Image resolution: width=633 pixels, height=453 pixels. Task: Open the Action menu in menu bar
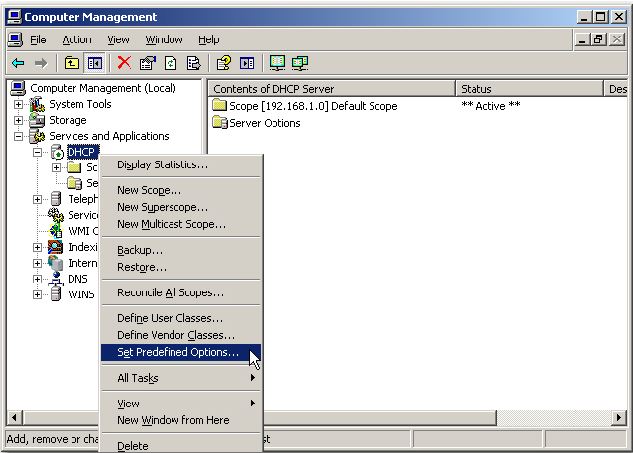[77, 39]
